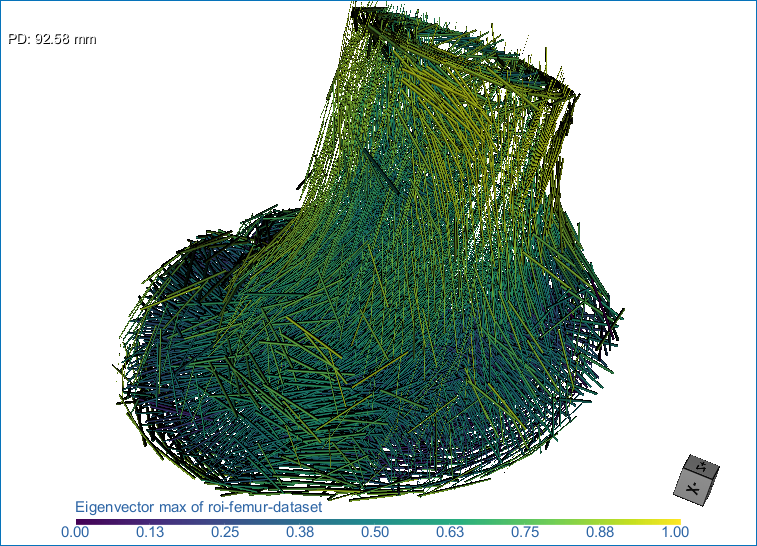This screenshot has width=757, height=546.
Task: Click the 0.88 colorbar tick label
Action: point(604,532)
